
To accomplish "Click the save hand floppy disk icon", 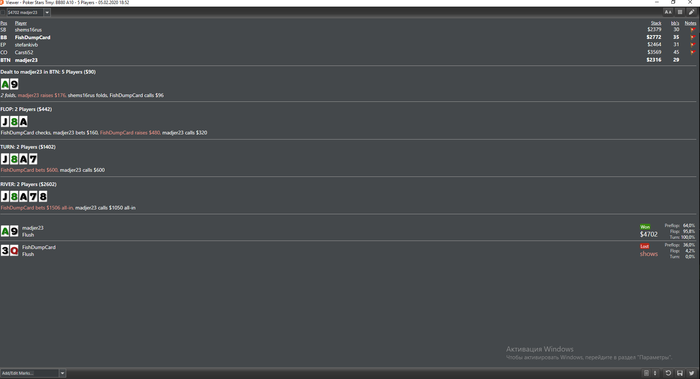I will pos(680,373).
